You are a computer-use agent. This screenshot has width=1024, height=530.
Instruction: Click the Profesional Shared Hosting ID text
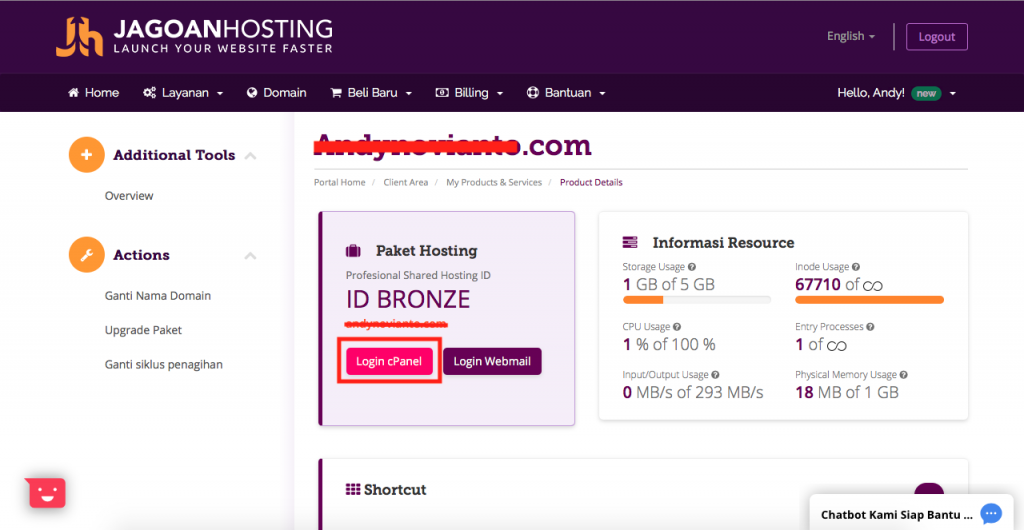418,275
